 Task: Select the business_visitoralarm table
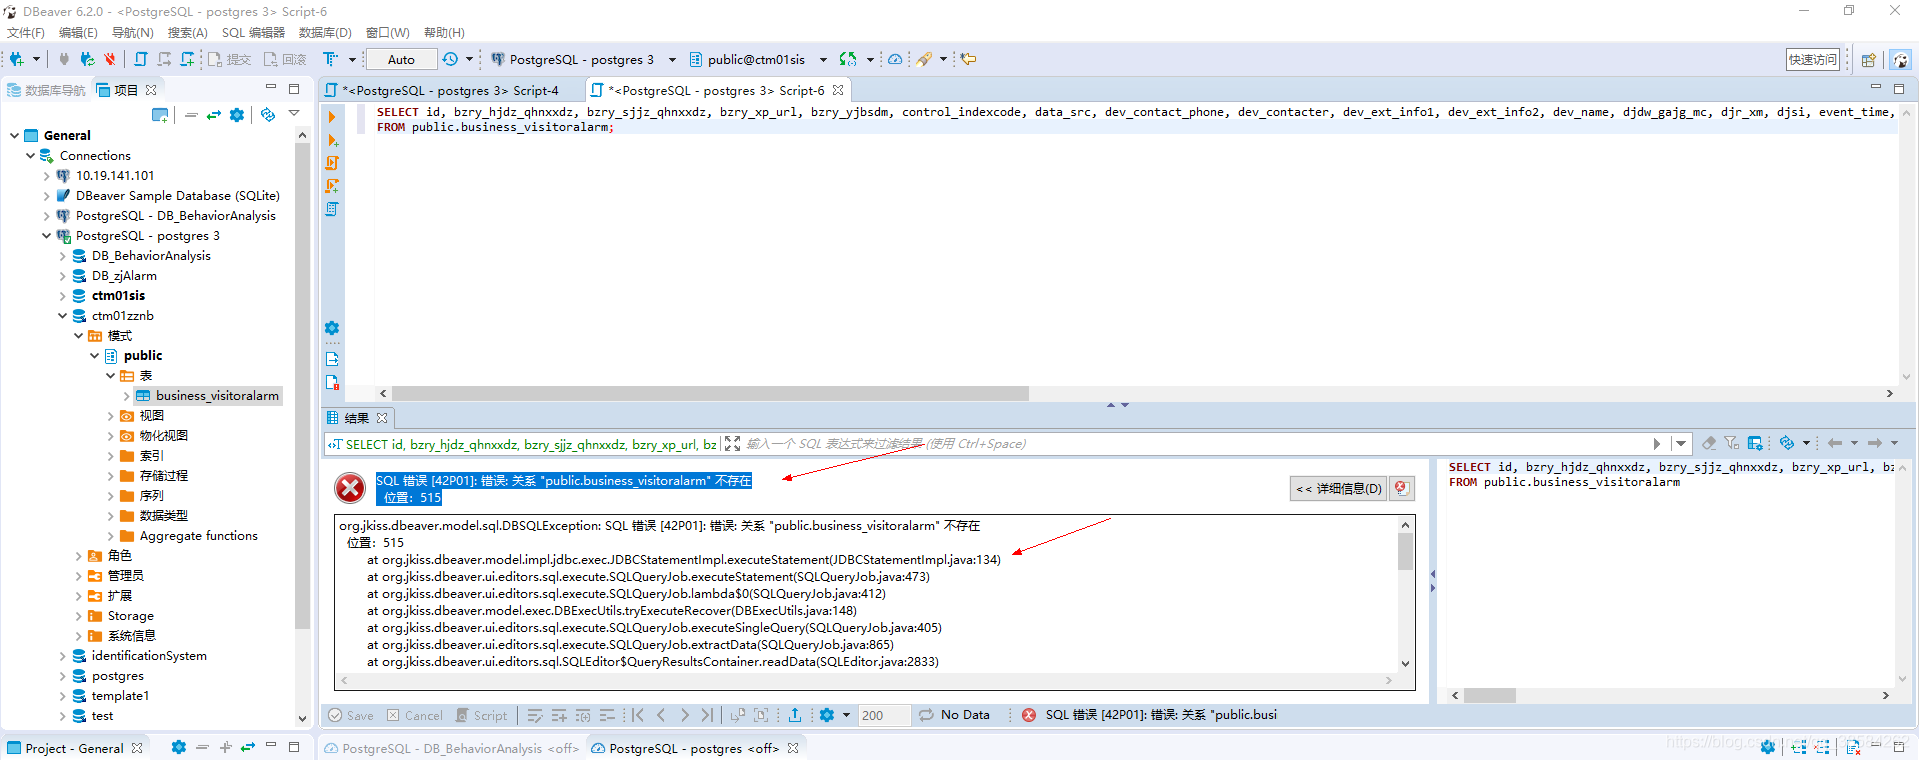click(x=217, y=396)
